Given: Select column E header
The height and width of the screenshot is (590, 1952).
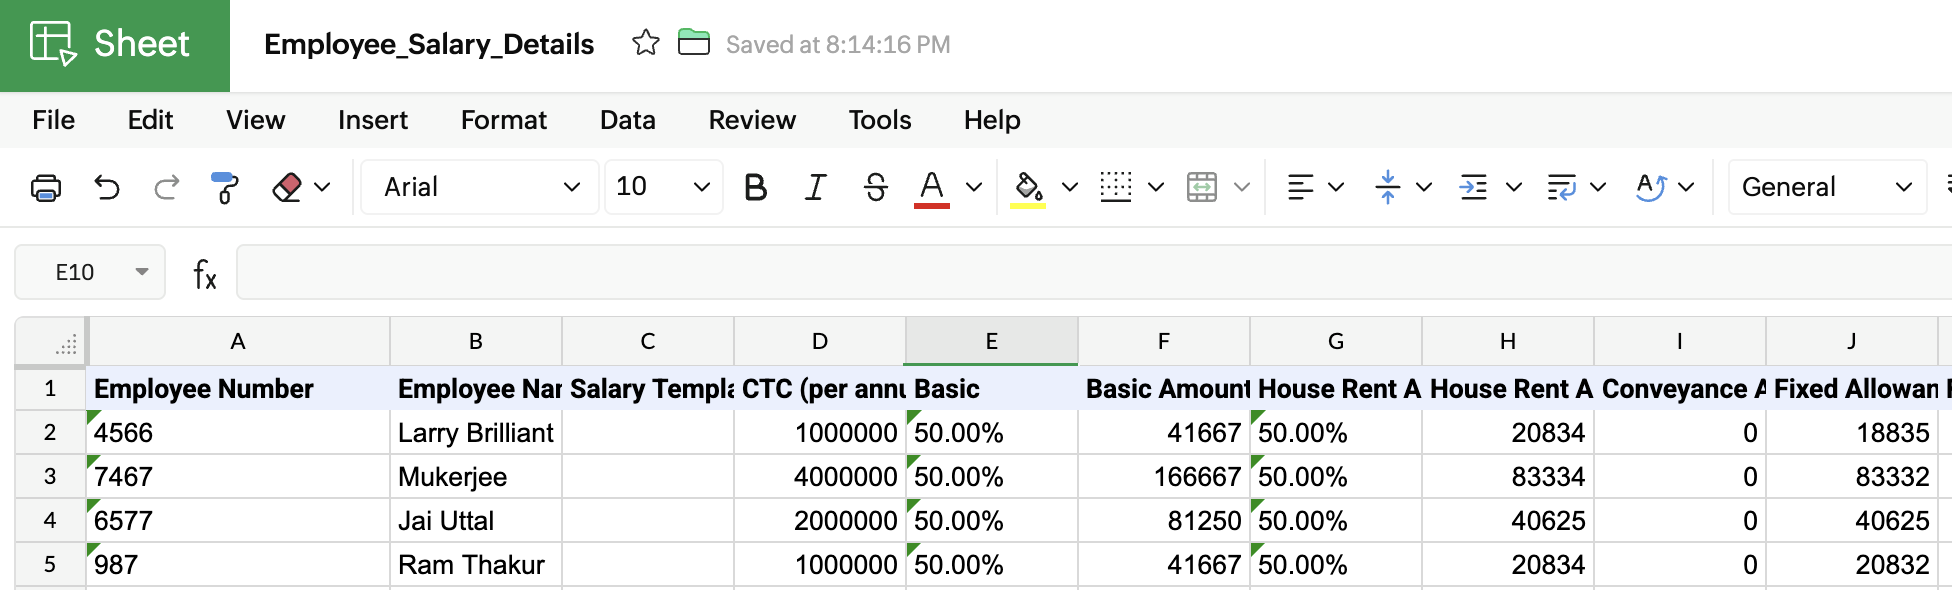Looking at the screenshot, I should (x=991, y=342).
